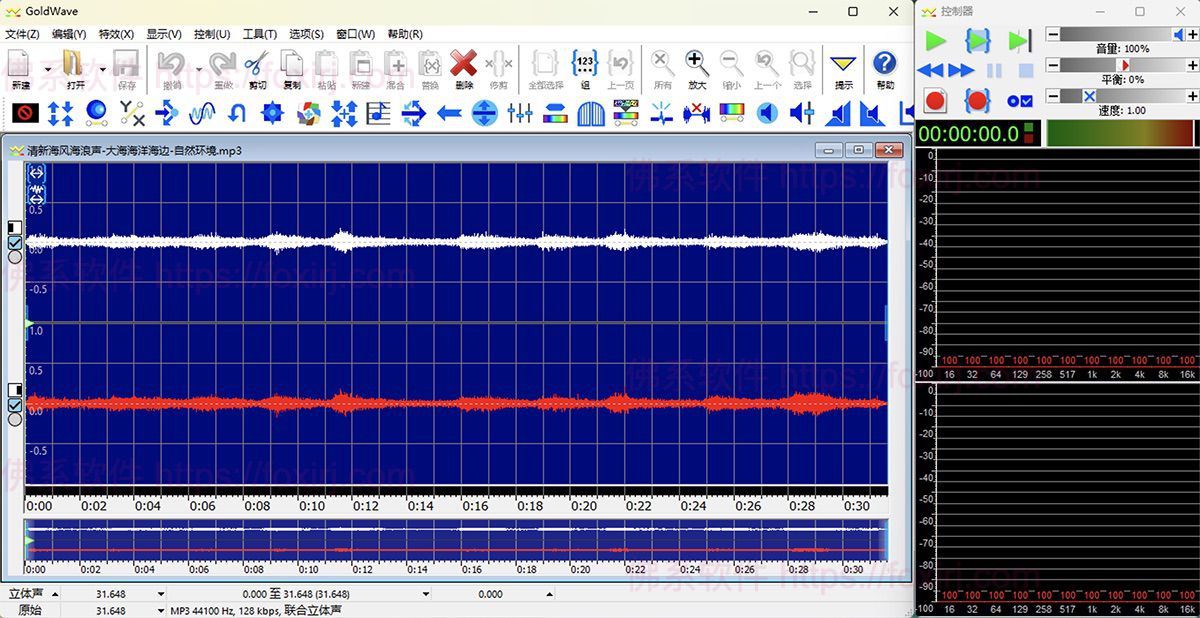Open the 工具(T) tools menu
Viewport: 1200px width, 618px height.
click(259, 34)
